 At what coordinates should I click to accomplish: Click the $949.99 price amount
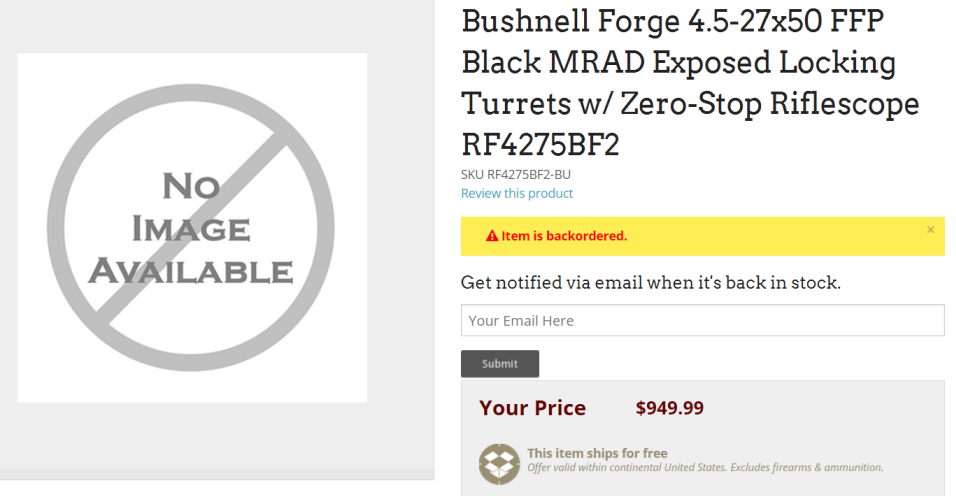(x=669, y=408)
